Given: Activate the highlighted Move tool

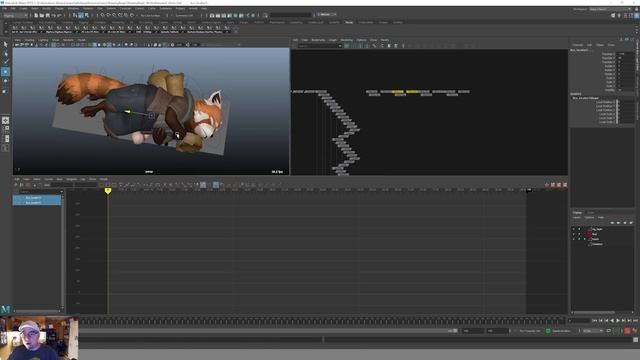Looking at the screenshot, I should pyautogui.click(x=5, y=72).
